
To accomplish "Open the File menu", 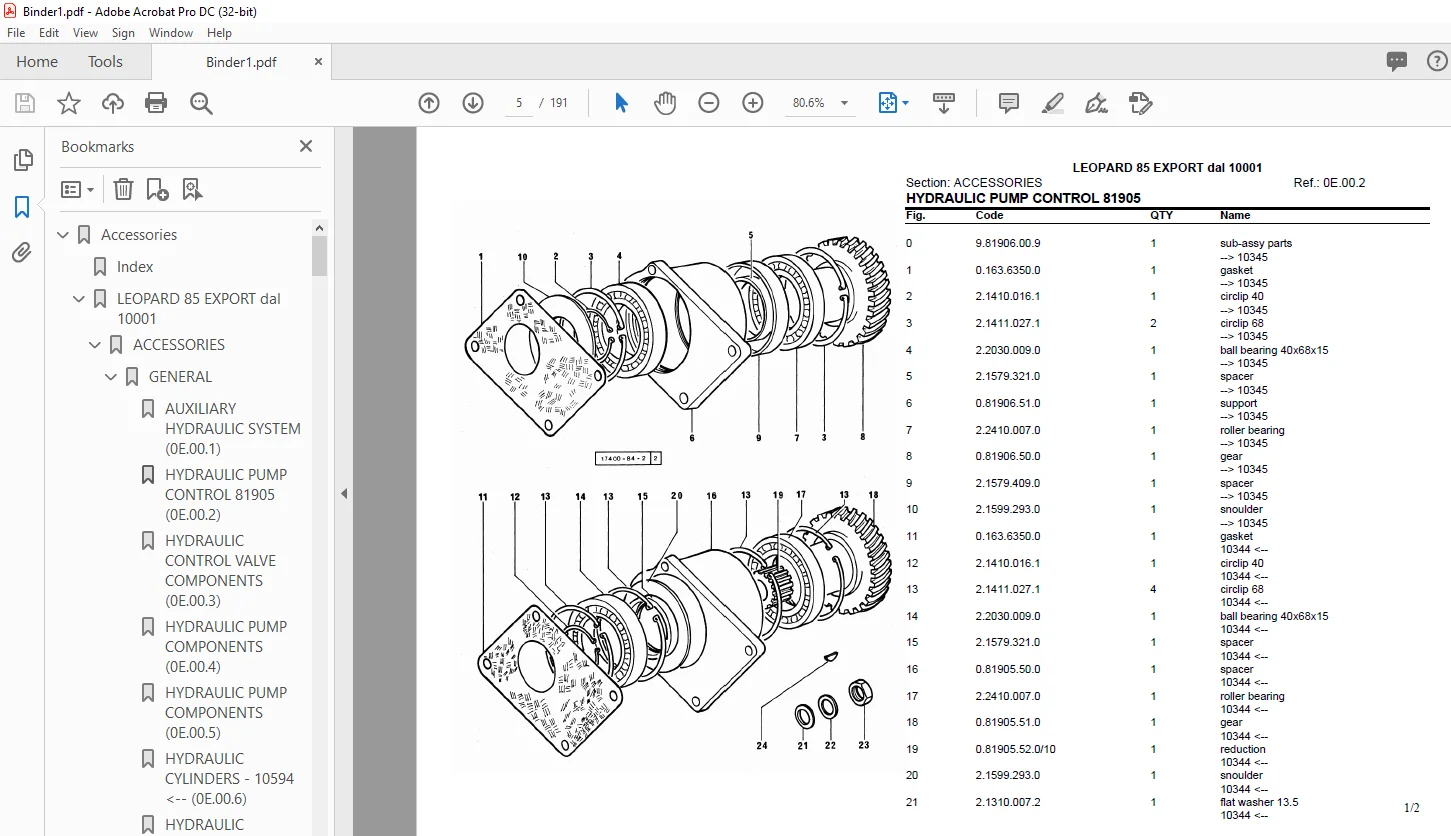I will (16, 33).
